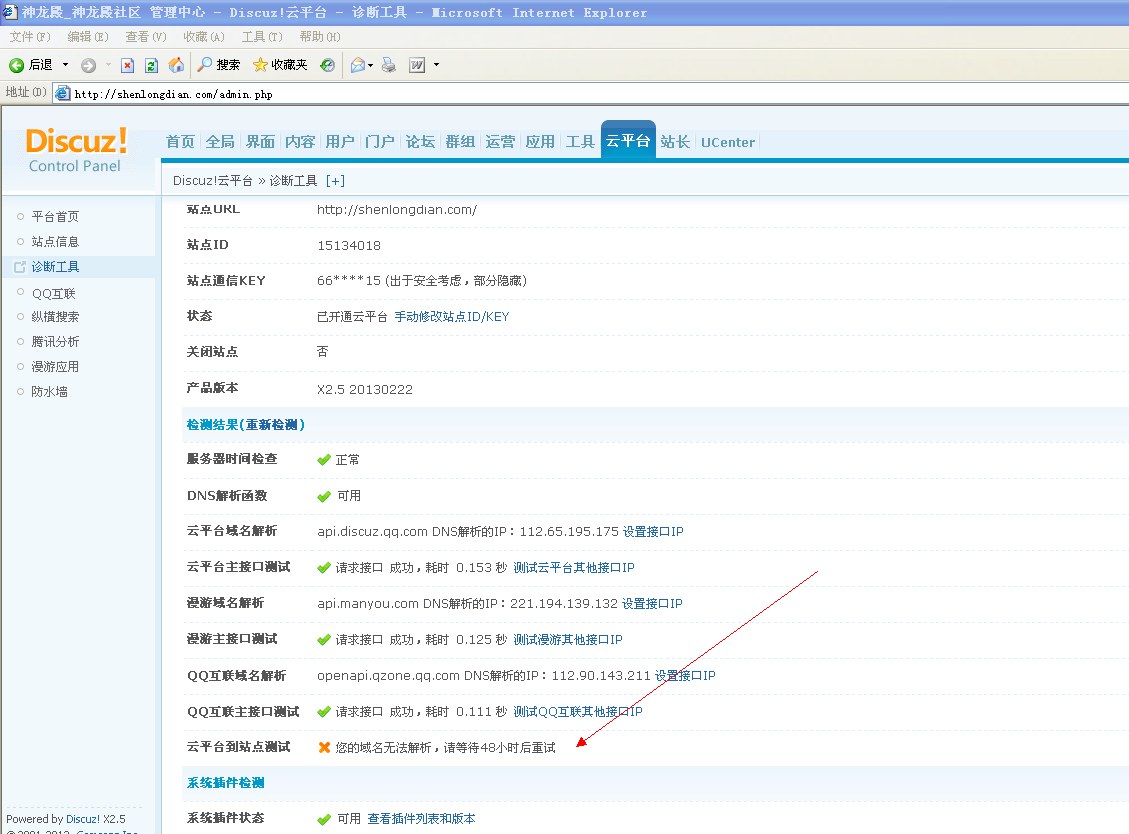Open 纵横搜索 in the sidebar
Viewport: 1129px width, 834px height.
click(55, 317)
